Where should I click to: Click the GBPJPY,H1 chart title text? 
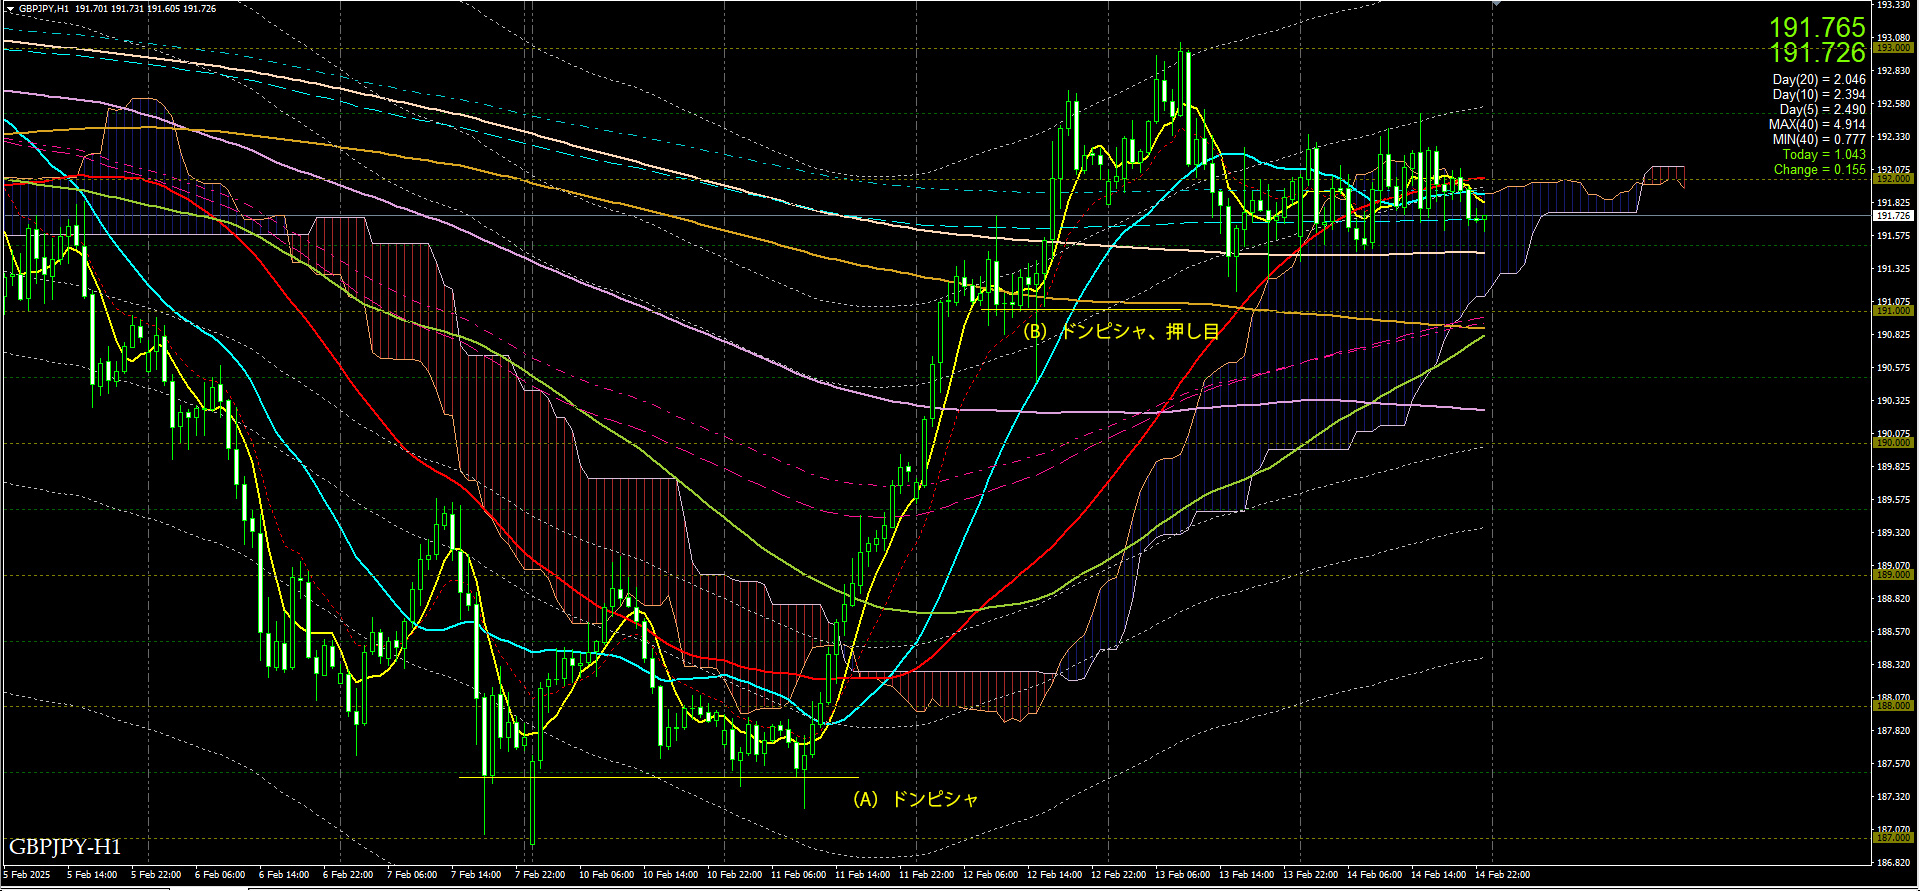[44, 9]
